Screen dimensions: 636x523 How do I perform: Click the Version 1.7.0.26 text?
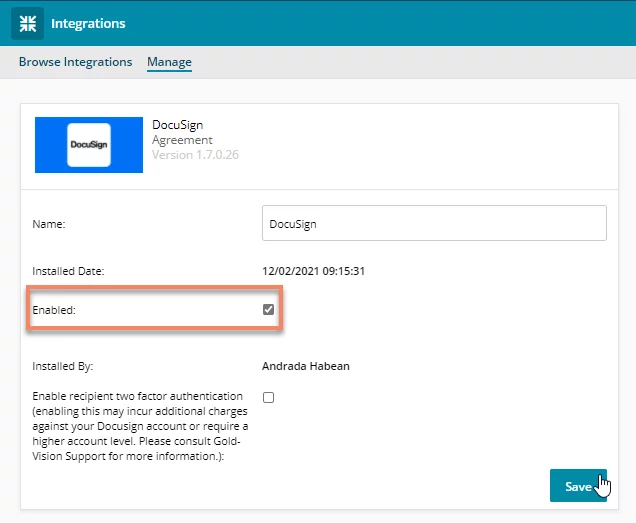click(196, 155)
